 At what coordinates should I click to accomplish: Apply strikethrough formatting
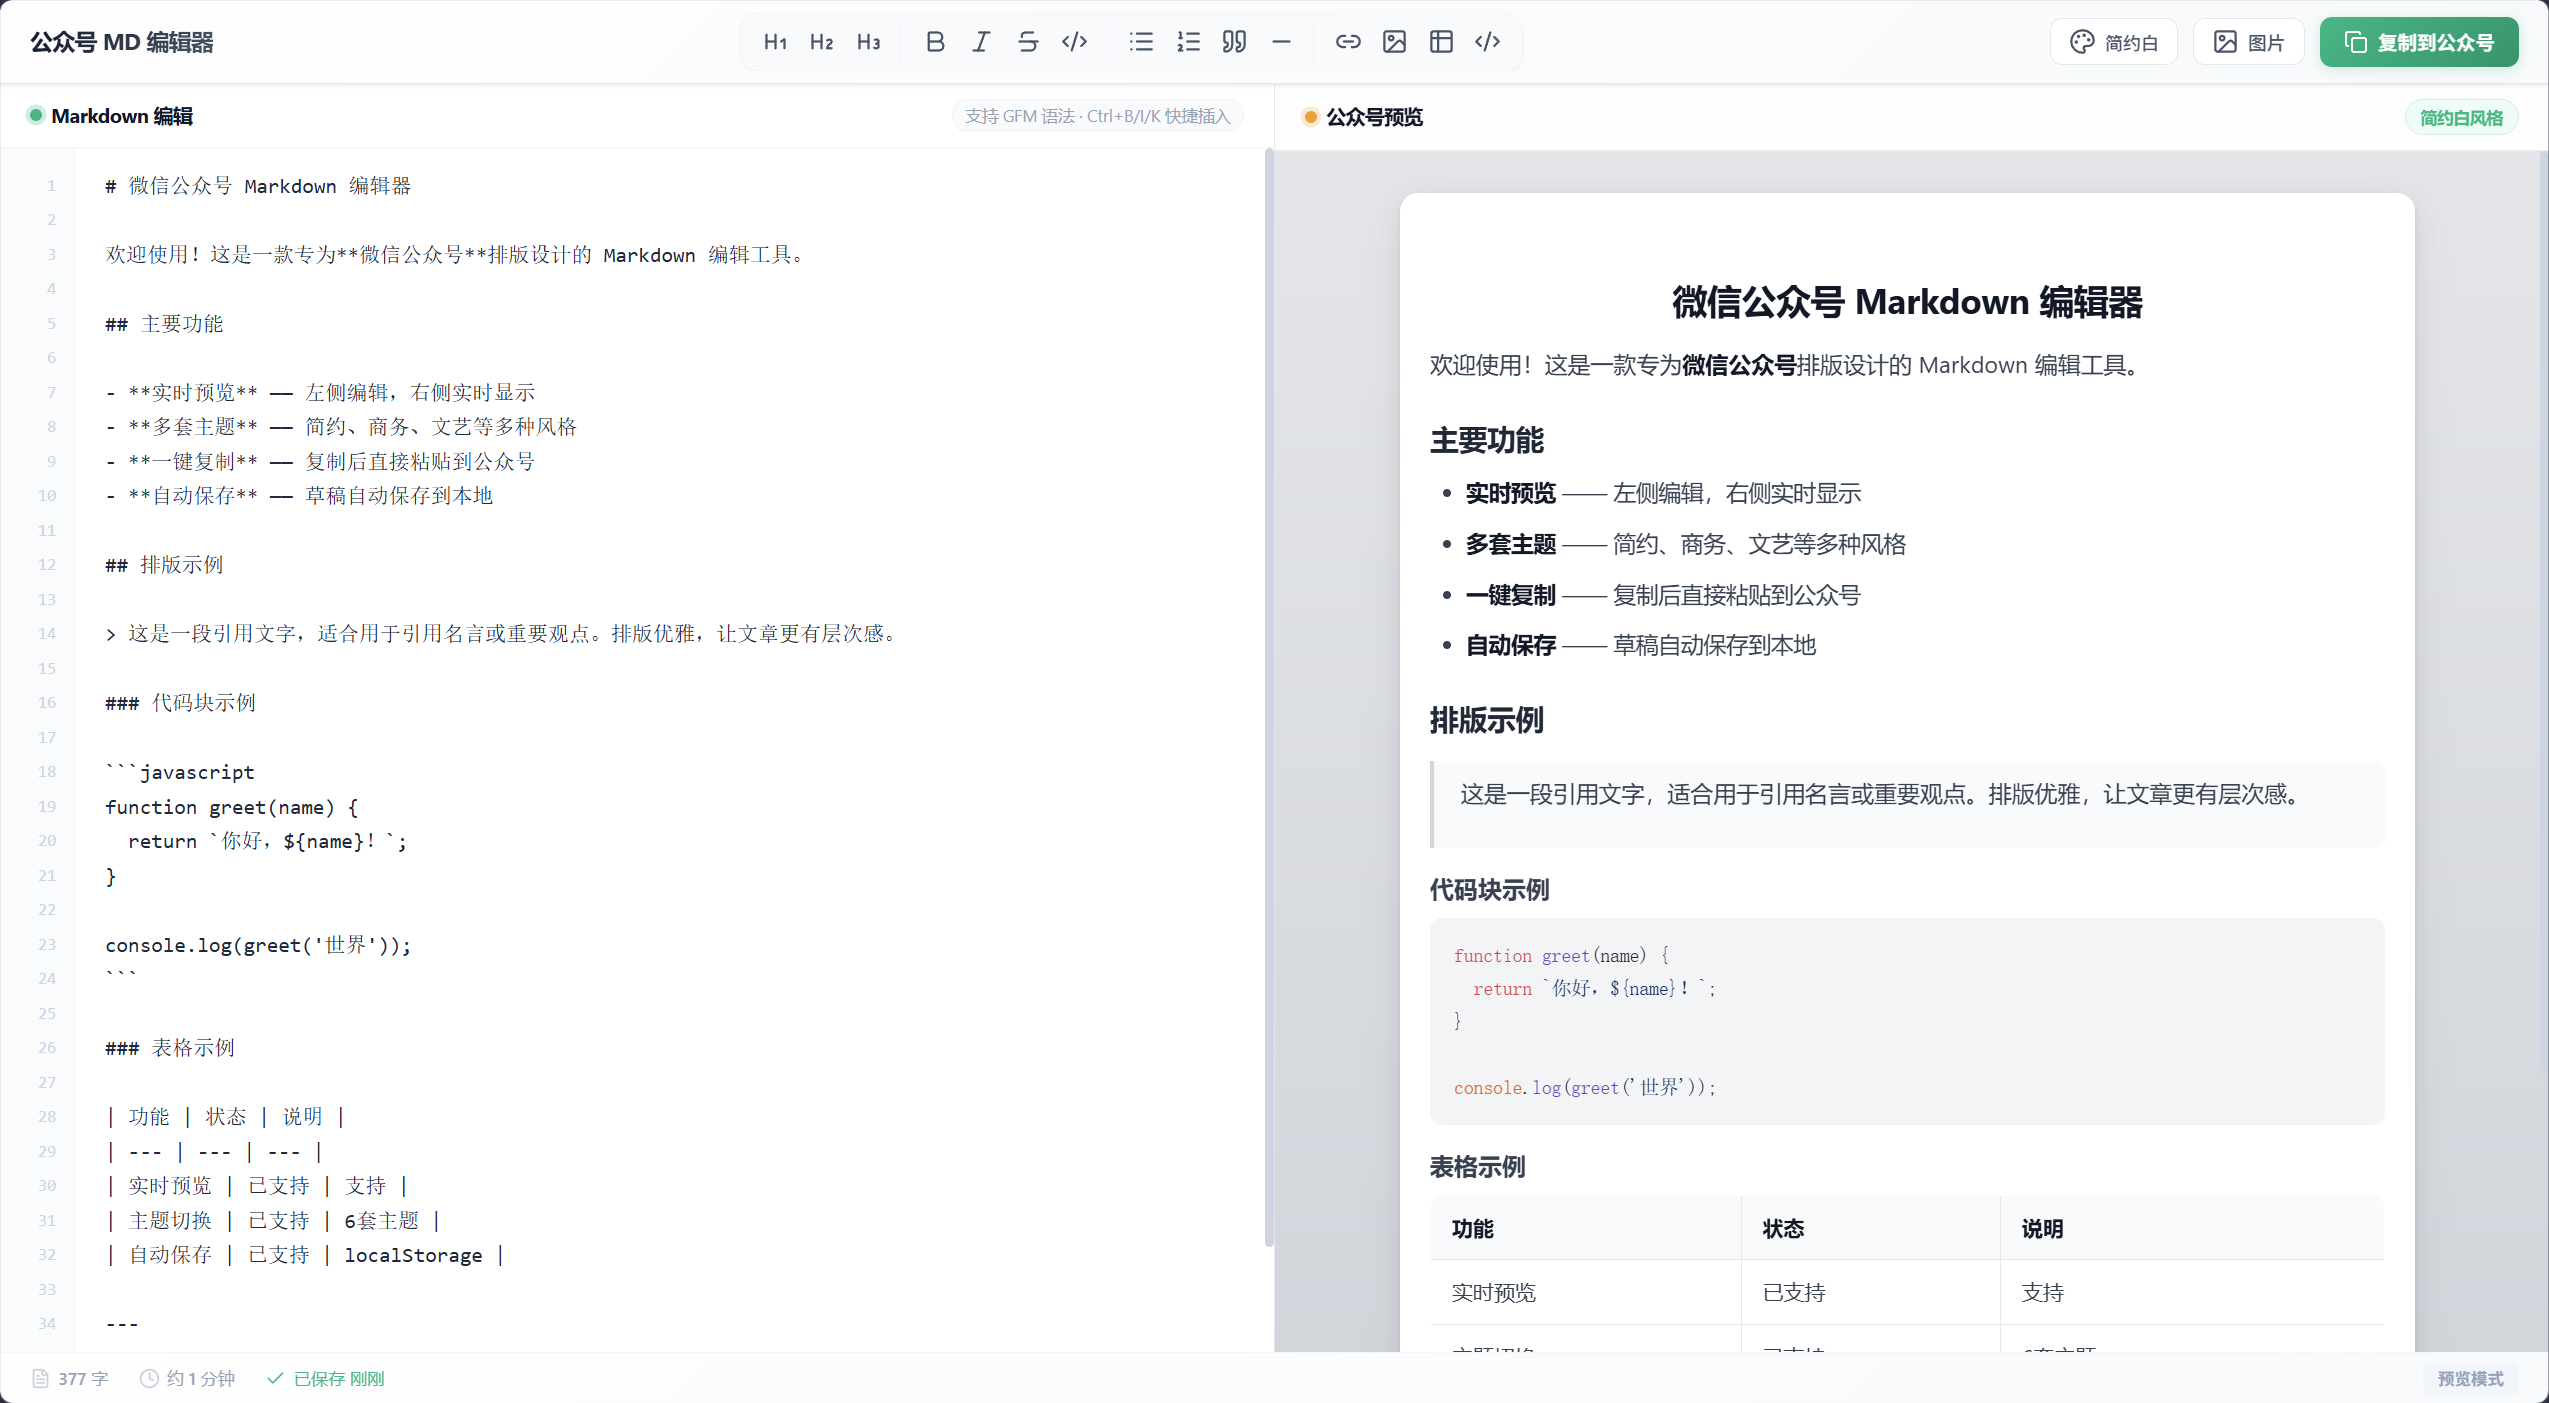coord(1028,42)
